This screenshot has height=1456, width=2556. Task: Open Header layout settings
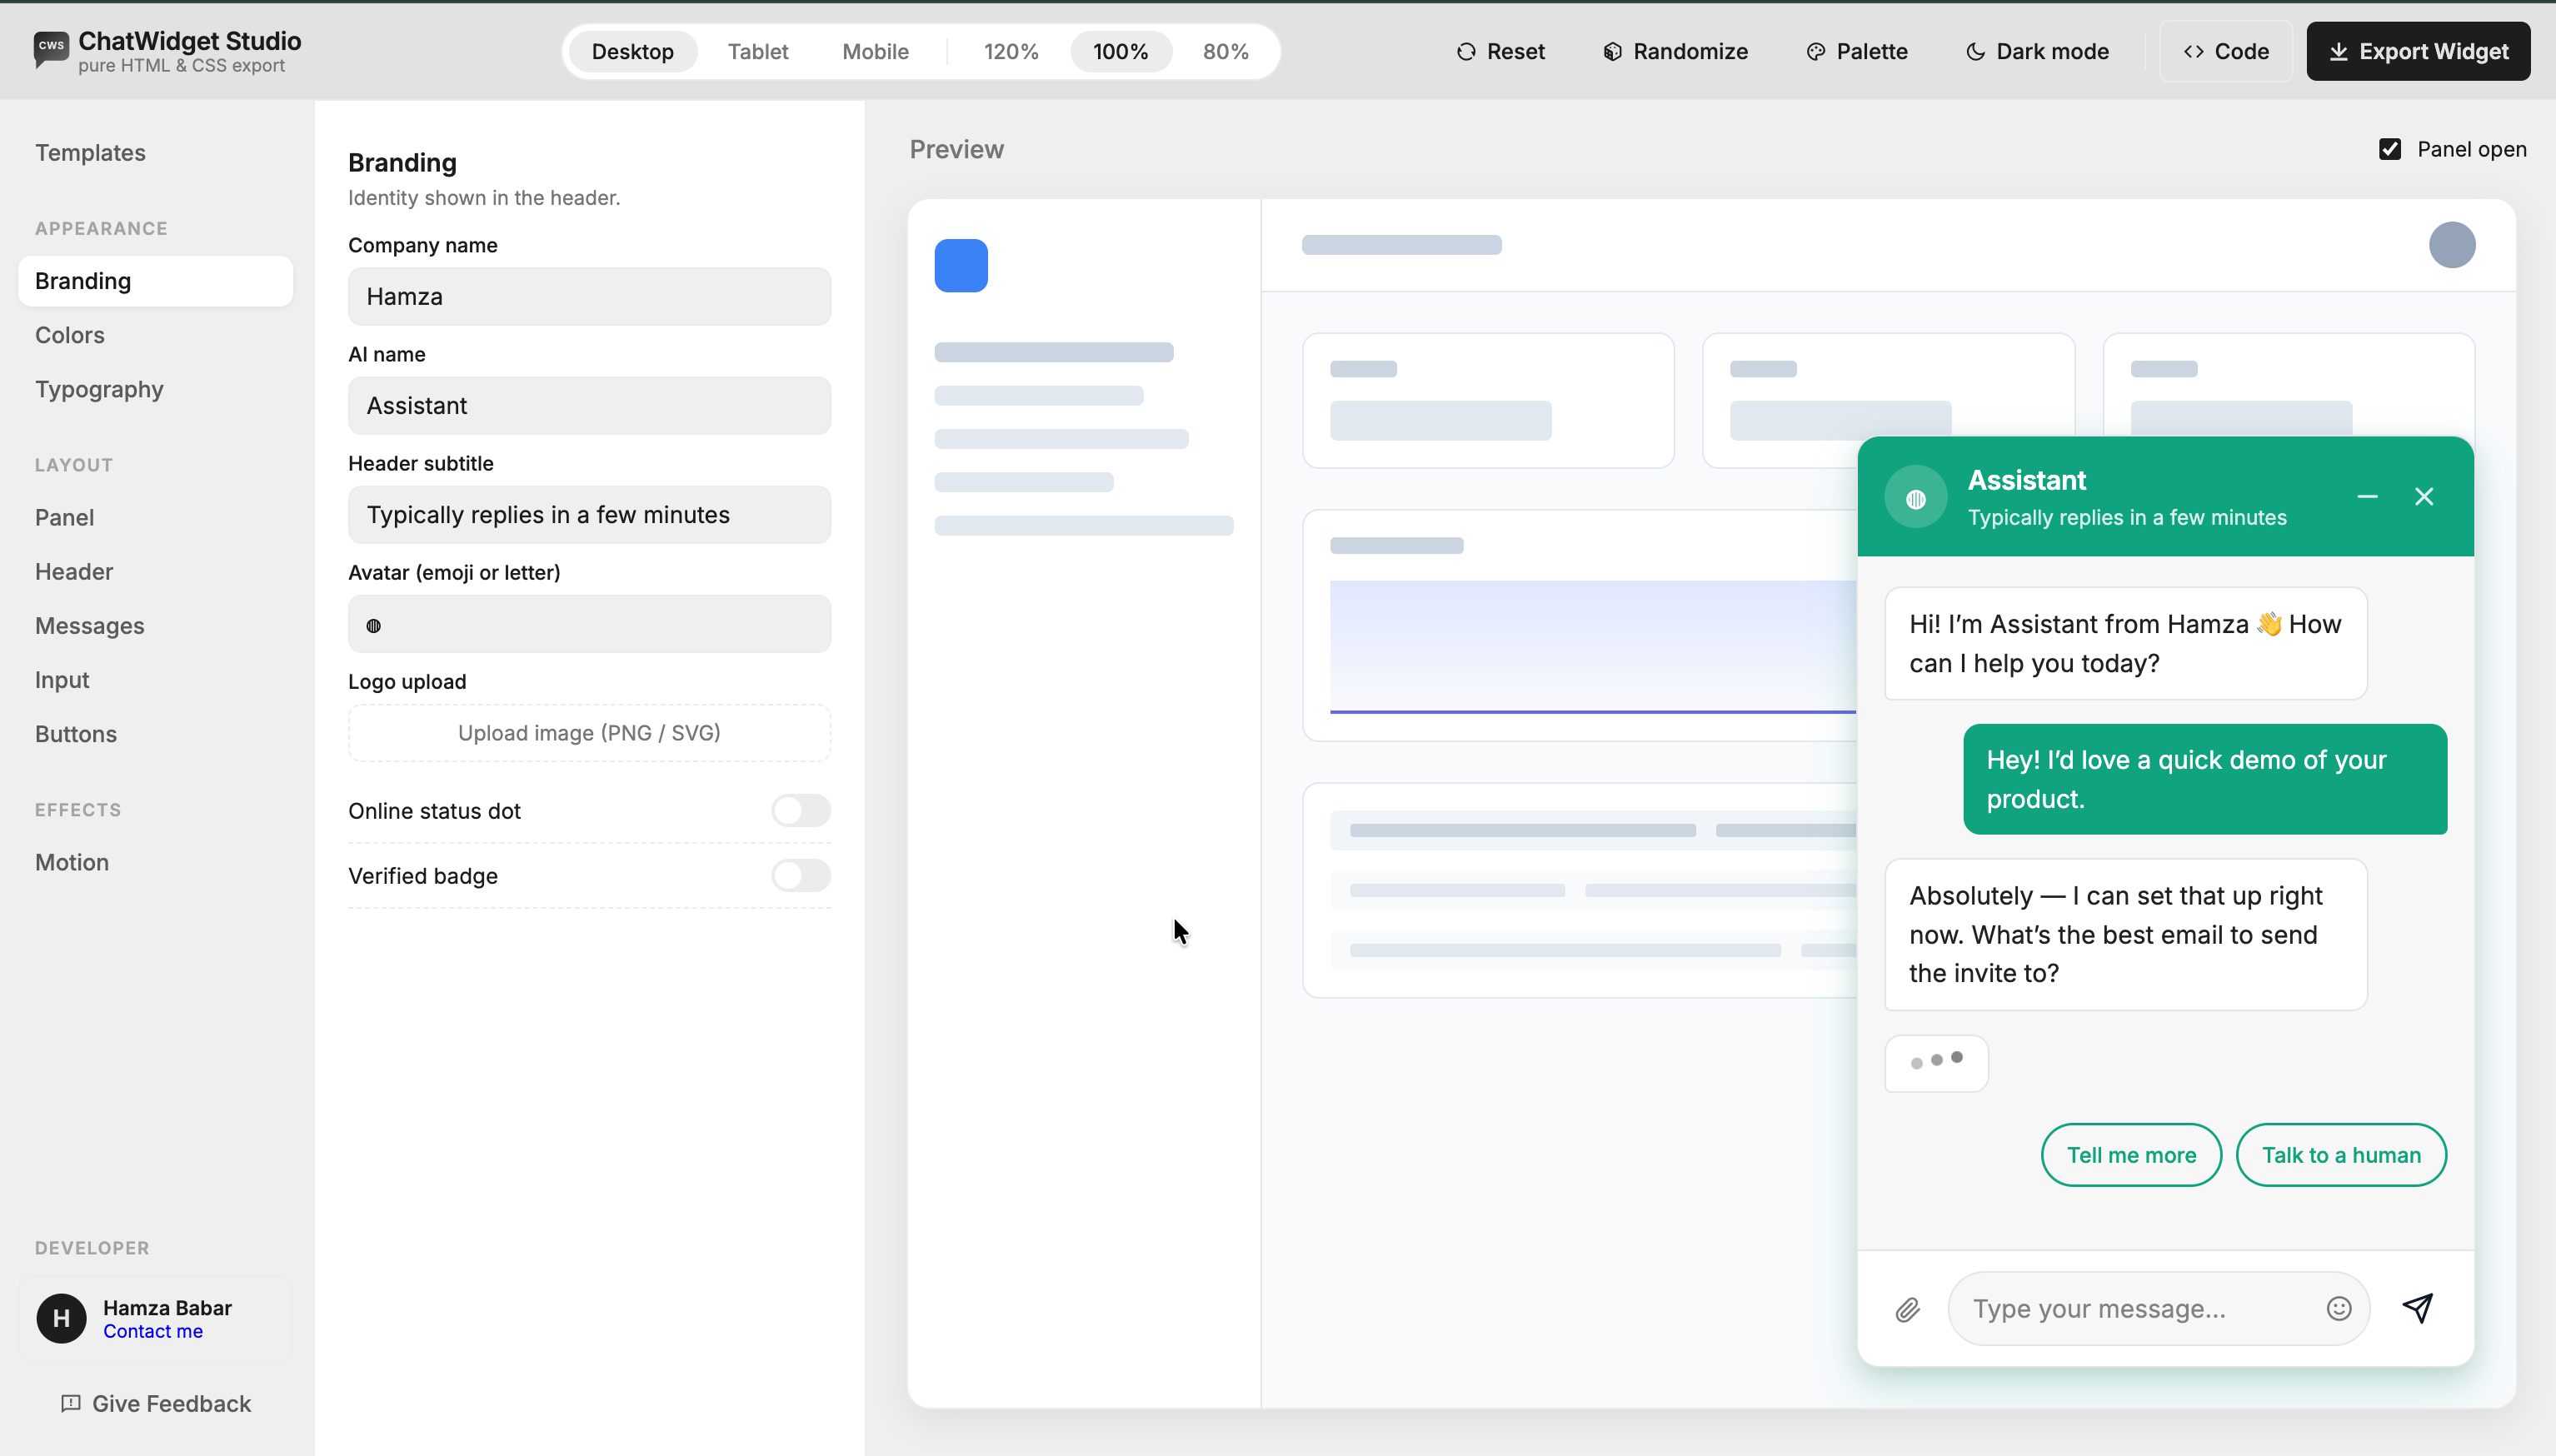click(155, 572)
